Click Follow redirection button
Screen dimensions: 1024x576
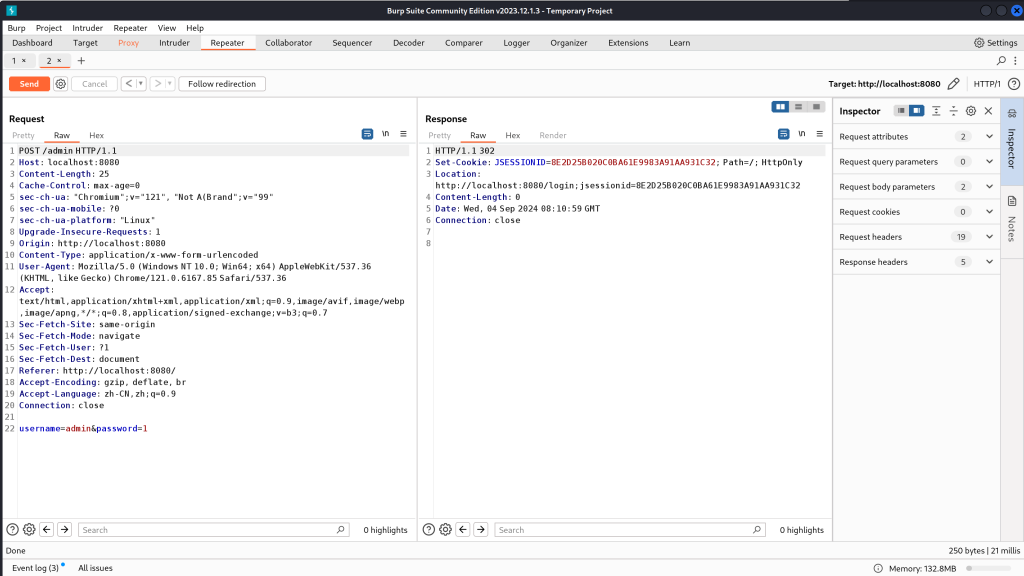tap(222, 84)
